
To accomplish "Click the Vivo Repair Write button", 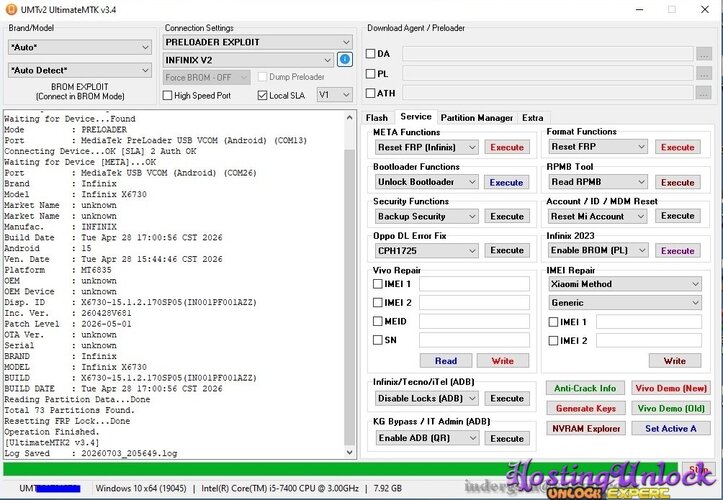I will tap(503, 361).
